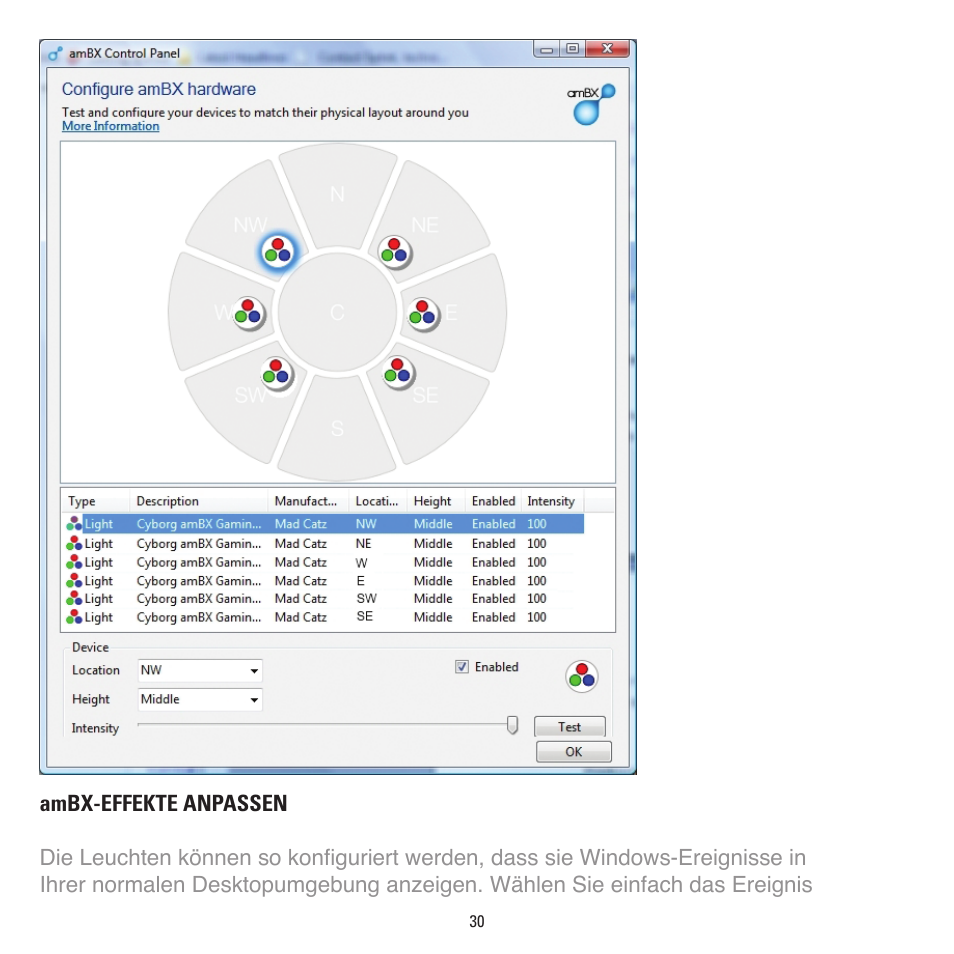Viewport: 954px width, 954px height.
Task: Select the N segment of the compass
Action: point(338,195)
